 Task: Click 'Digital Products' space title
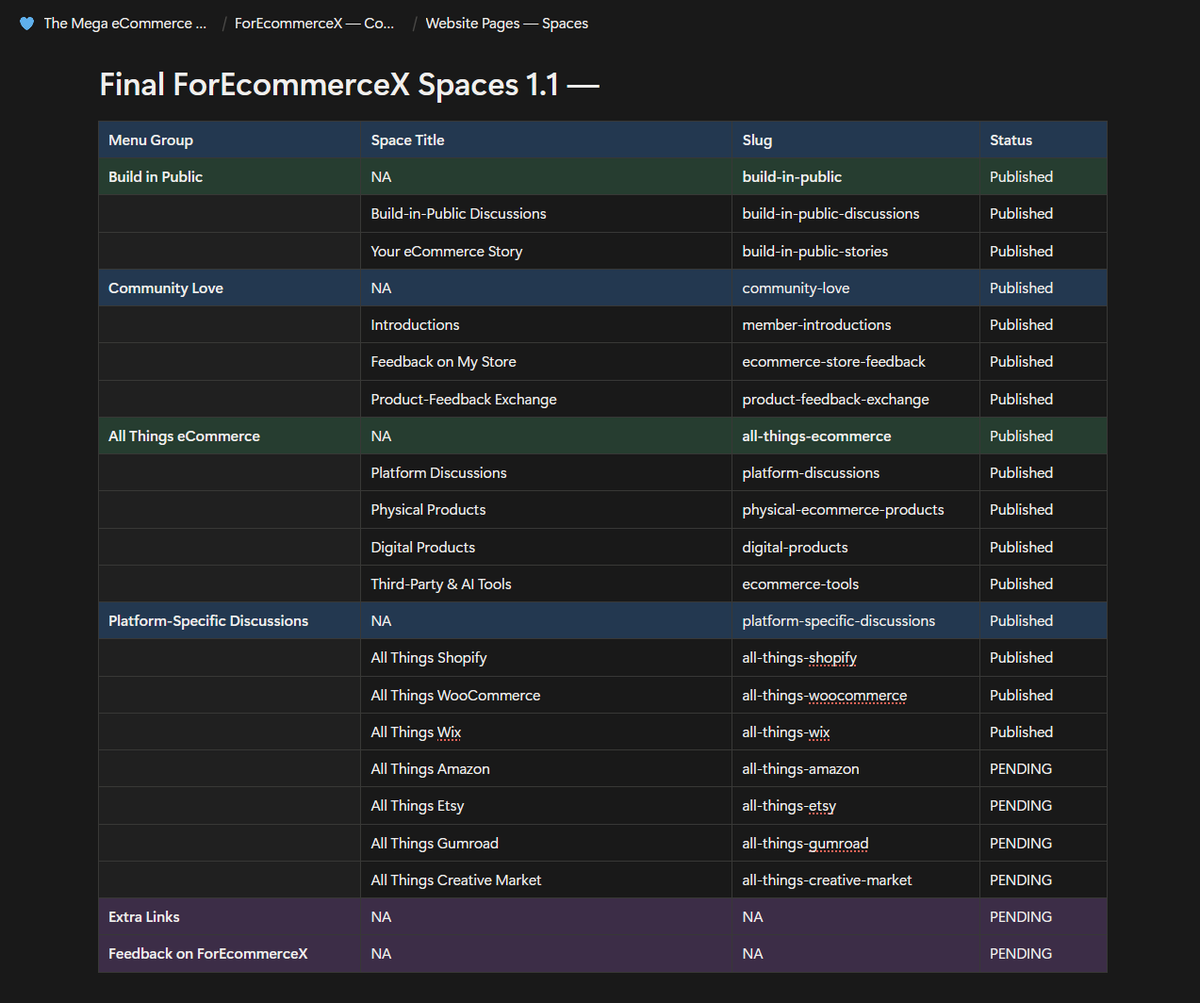pos(546,547)
